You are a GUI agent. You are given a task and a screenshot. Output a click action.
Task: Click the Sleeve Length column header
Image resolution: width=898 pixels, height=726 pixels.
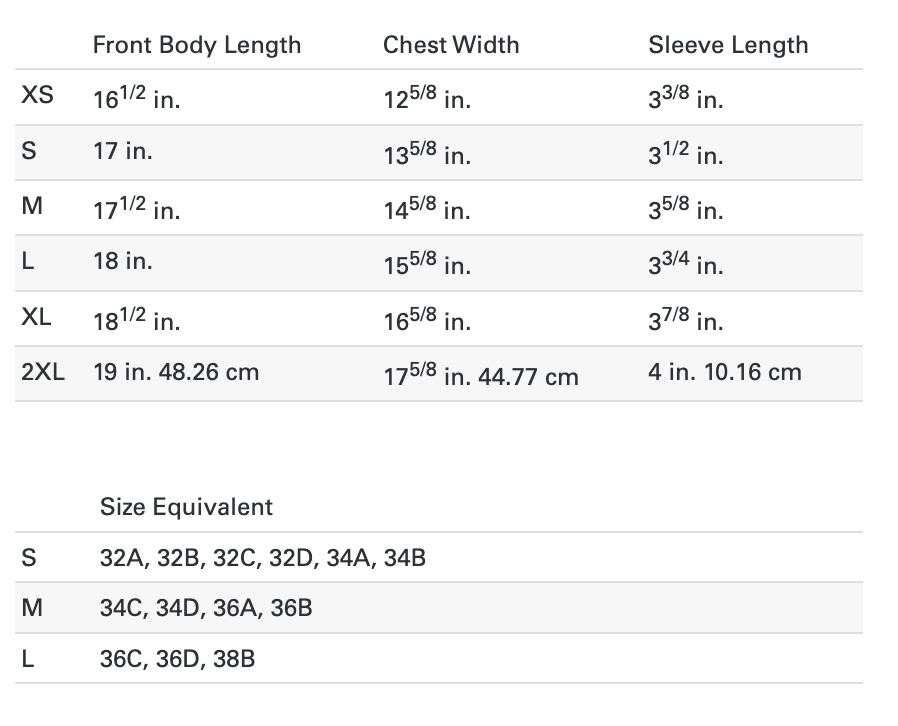[727, 45]
